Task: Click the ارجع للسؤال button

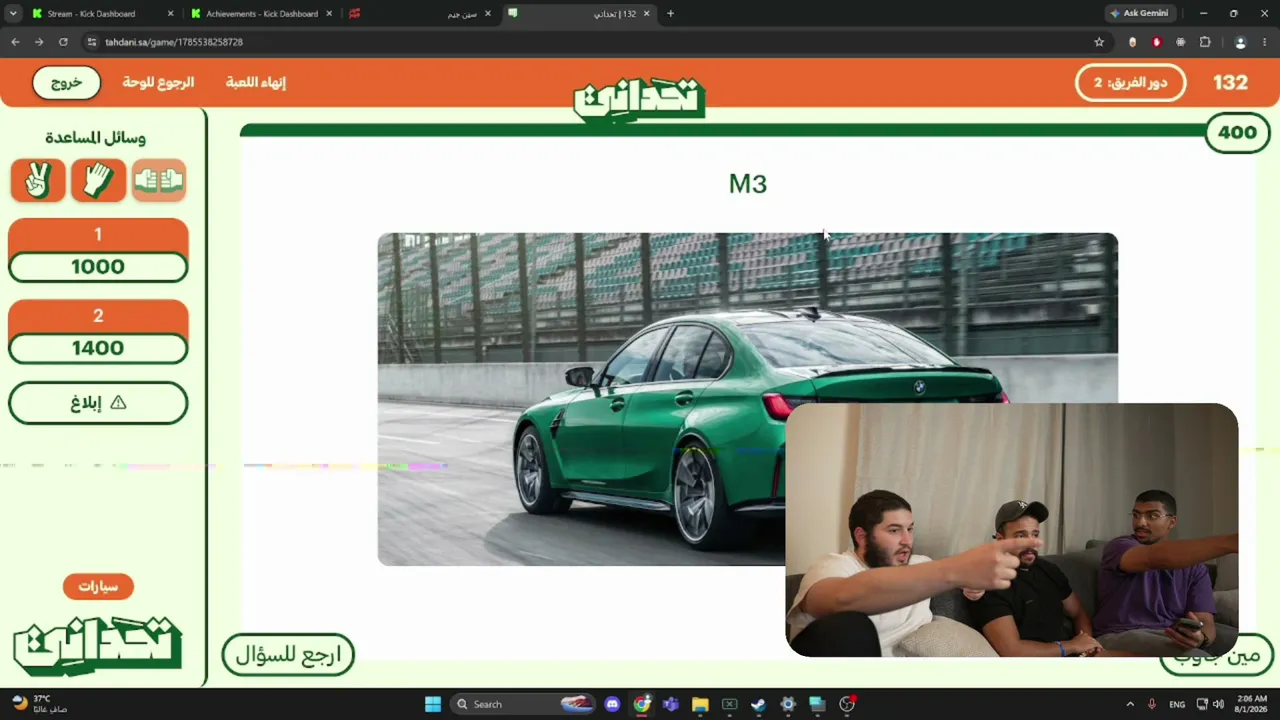Action: pos(288,654)
